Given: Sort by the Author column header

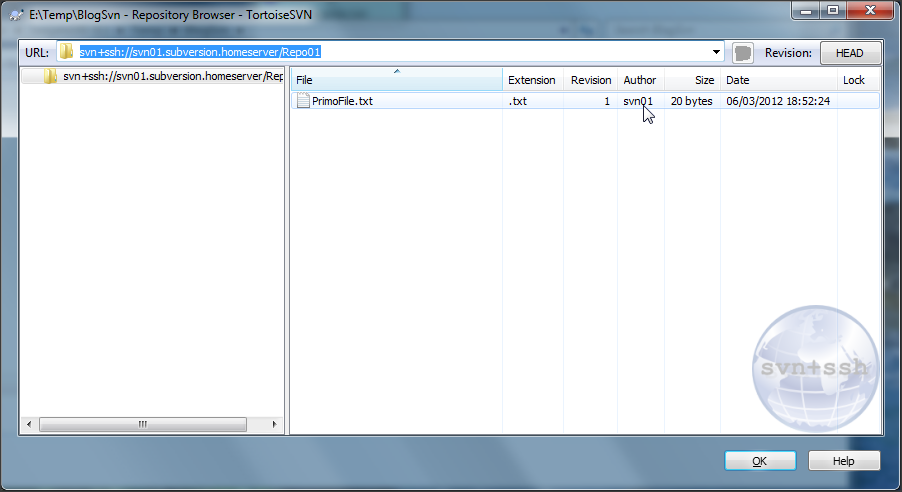Looking at the screenshot, I should coord(640,80).
